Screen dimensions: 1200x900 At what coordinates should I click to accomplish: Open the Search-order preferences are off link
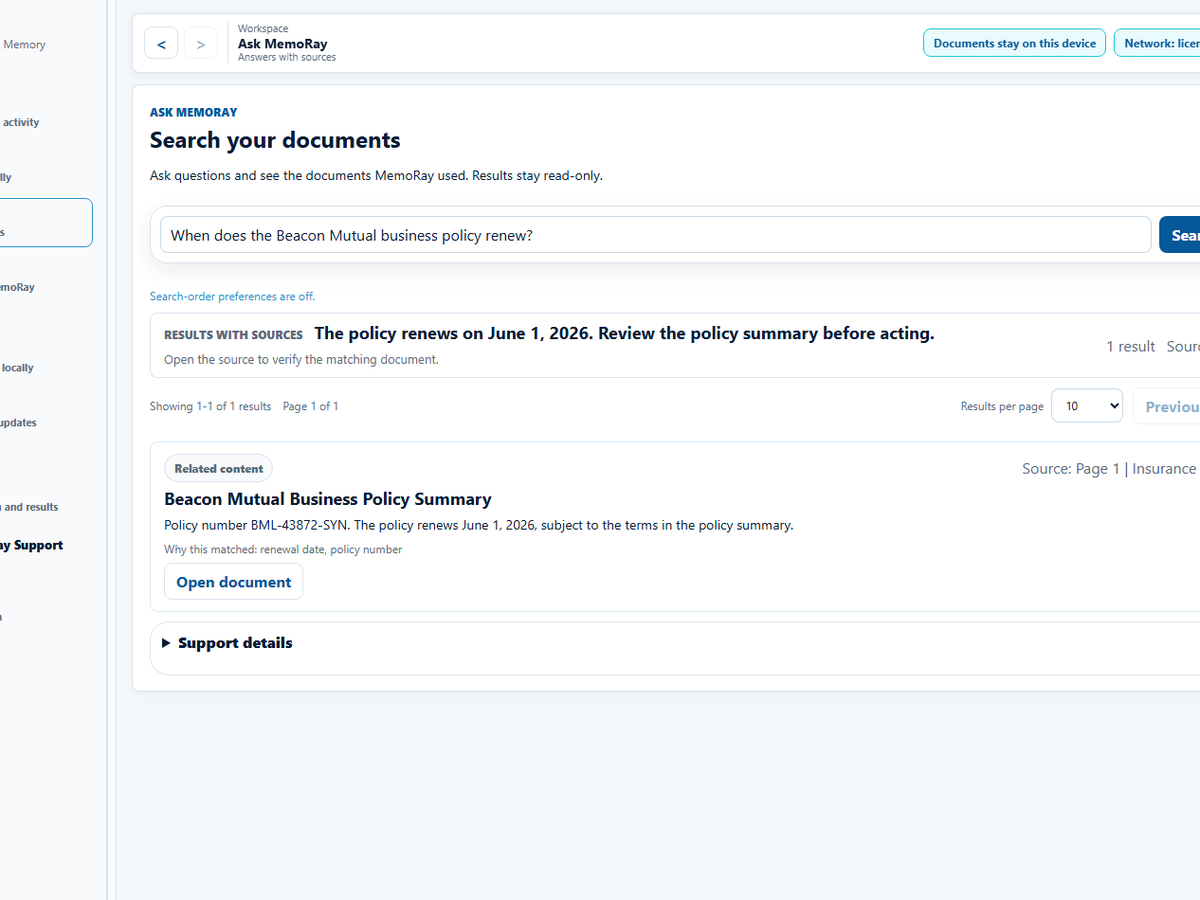tap(232, 296)
